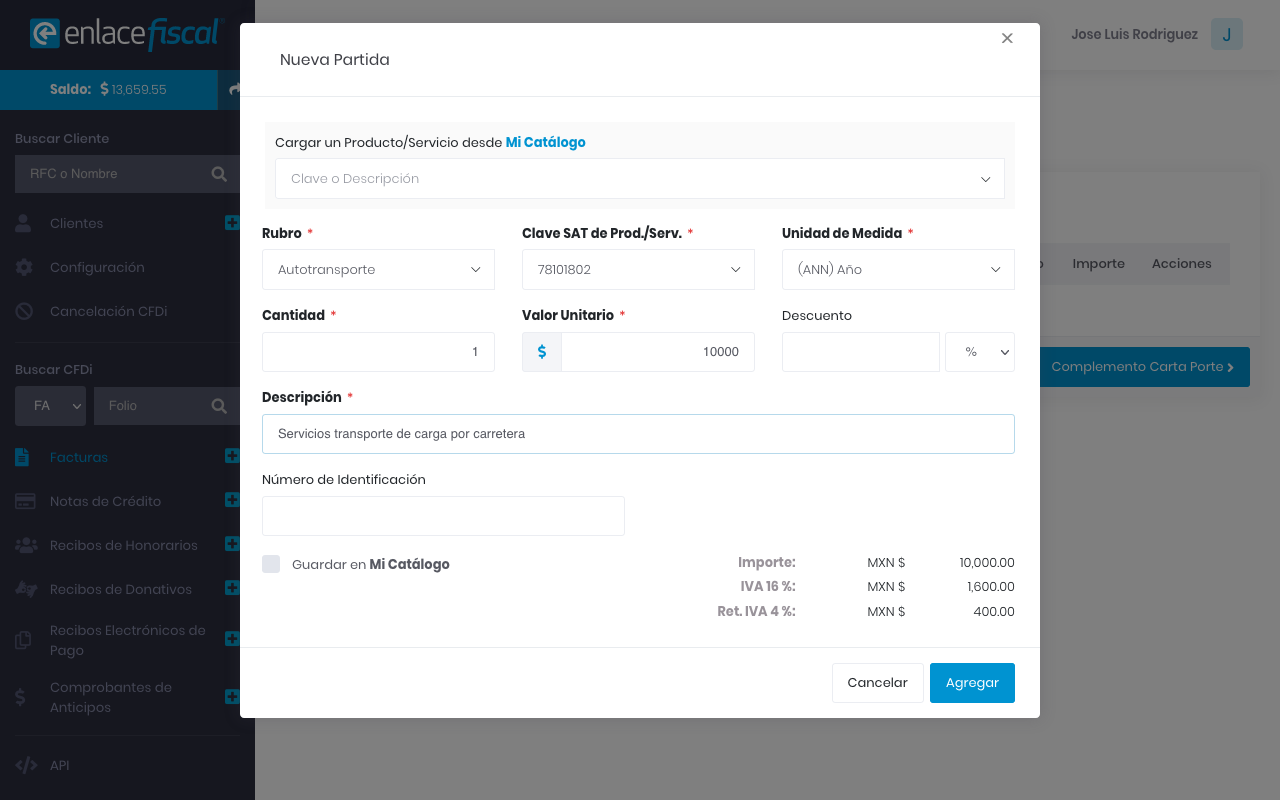Open Cancelación CFDi in the sidebar
This screenshot has width=1280, height=800.
(x=109, y=312)
